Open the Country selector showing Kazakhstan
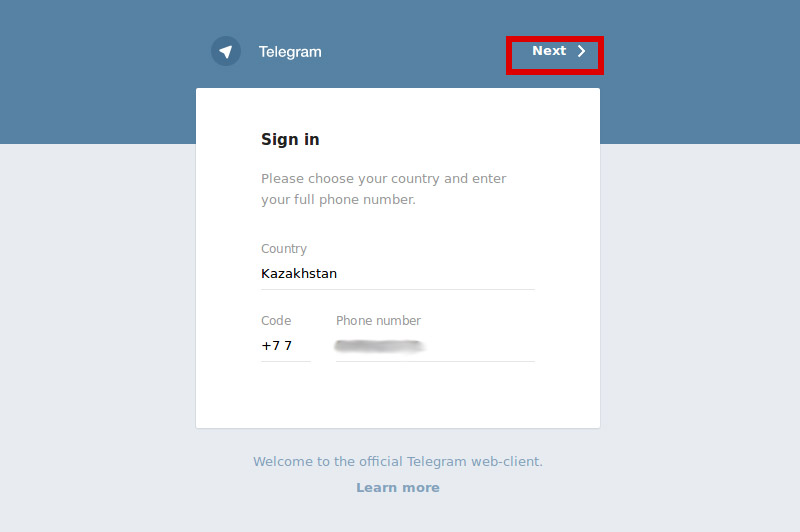 tap(397, 273)
